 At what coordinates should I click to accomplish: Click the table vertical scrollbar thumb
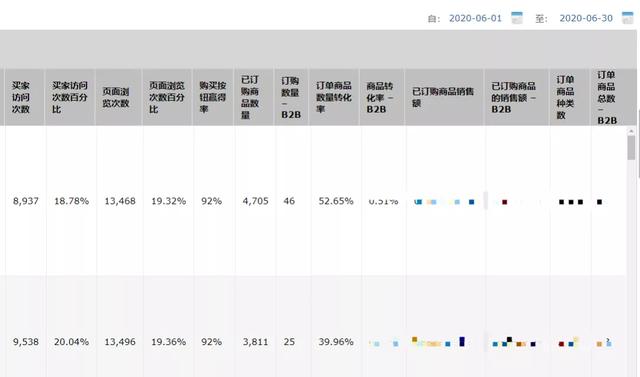pos(631,148)
